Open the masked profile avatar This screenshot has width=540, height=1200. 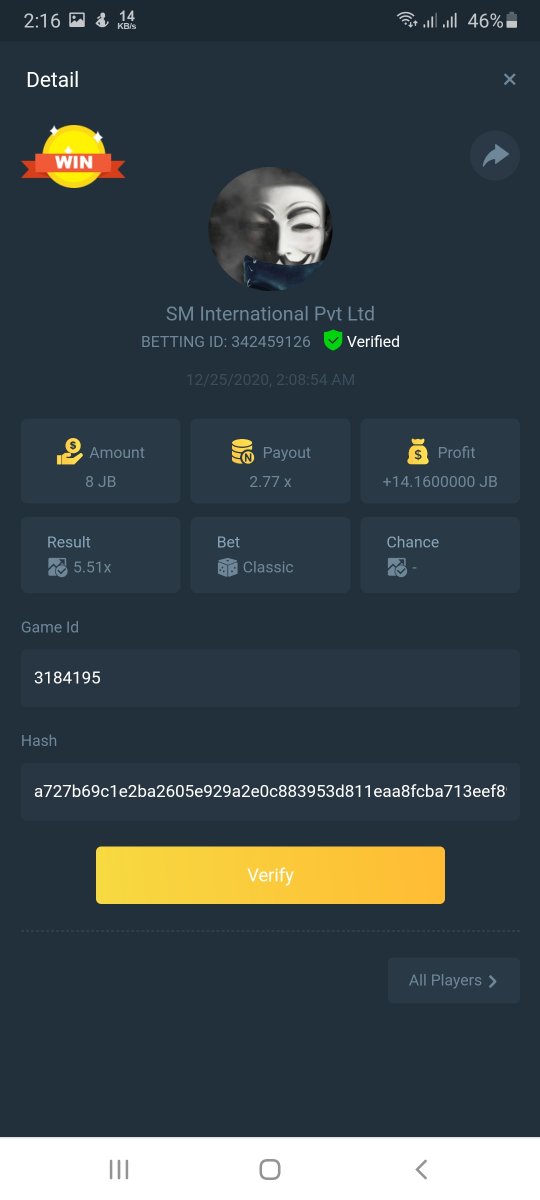[x=270, y=229]
